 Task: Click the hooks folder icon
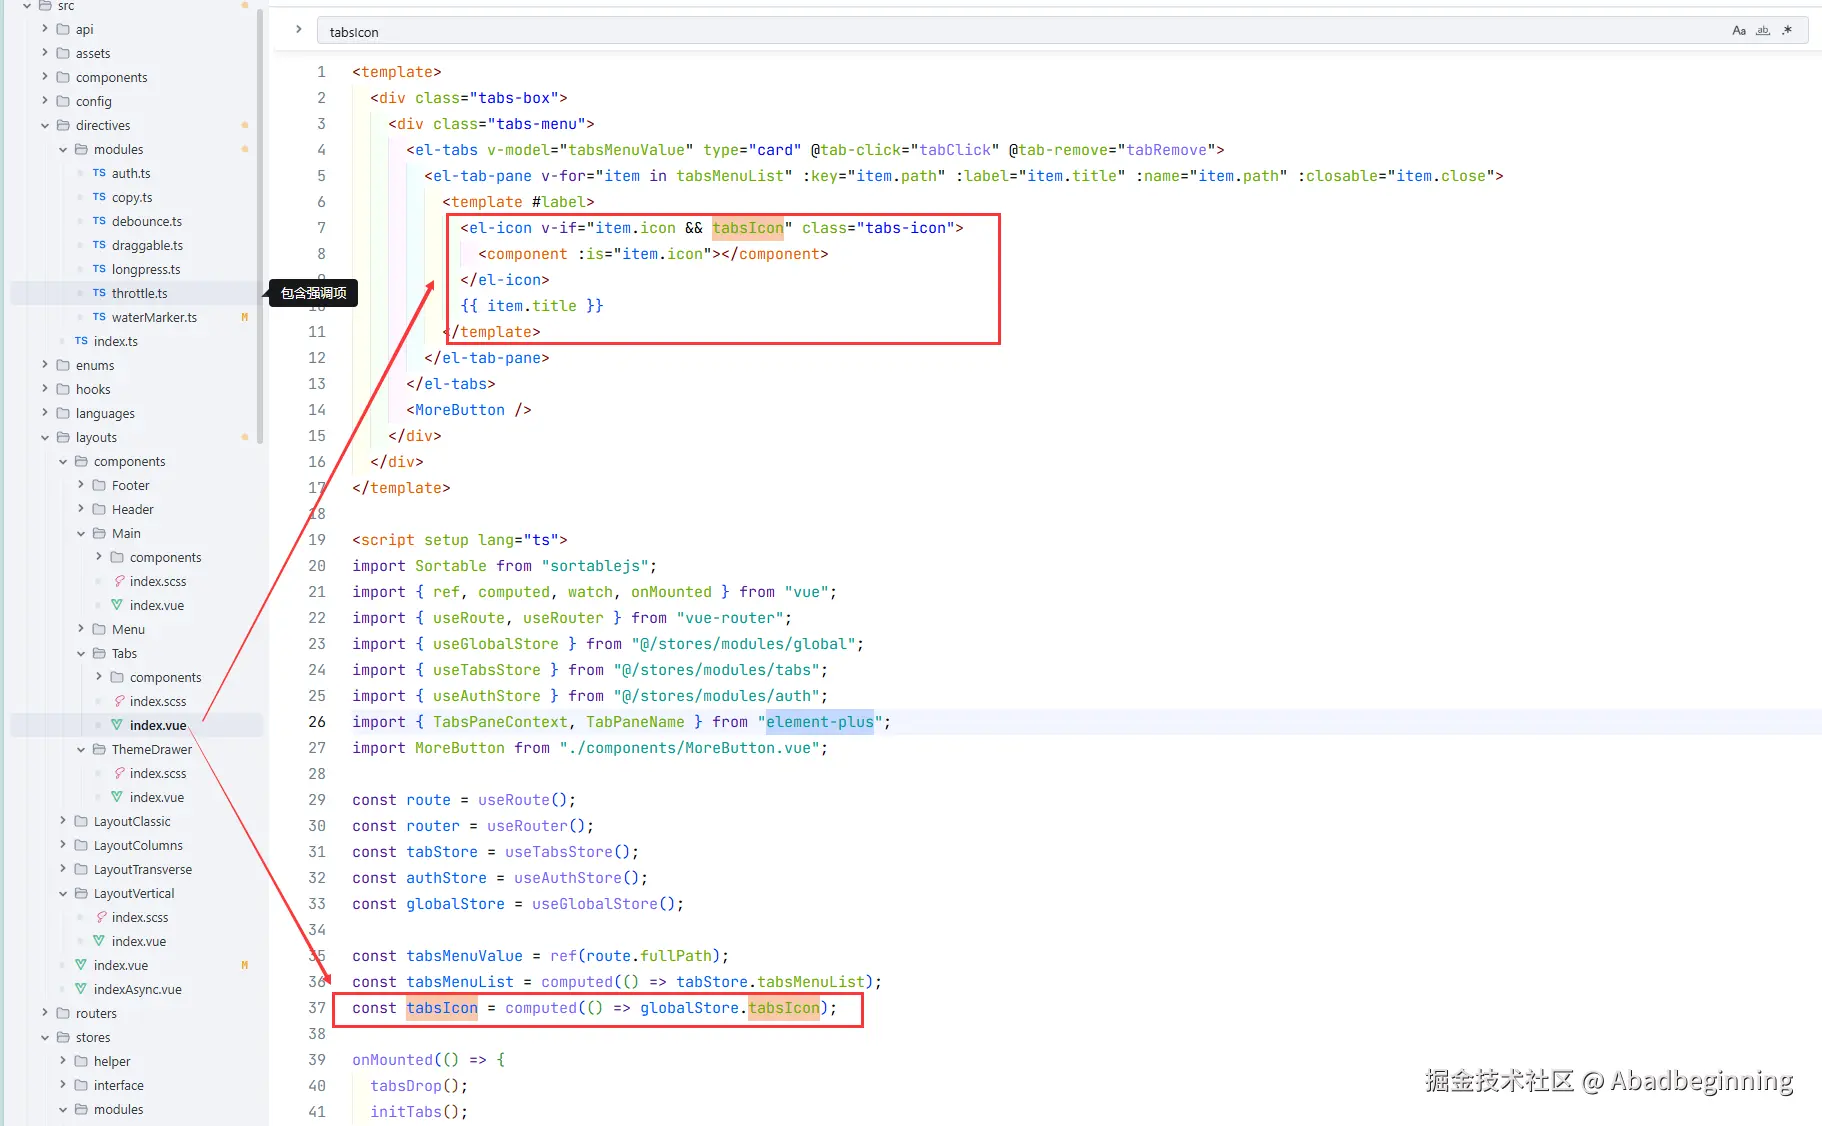pyautogui.click(x=63, y=389)
